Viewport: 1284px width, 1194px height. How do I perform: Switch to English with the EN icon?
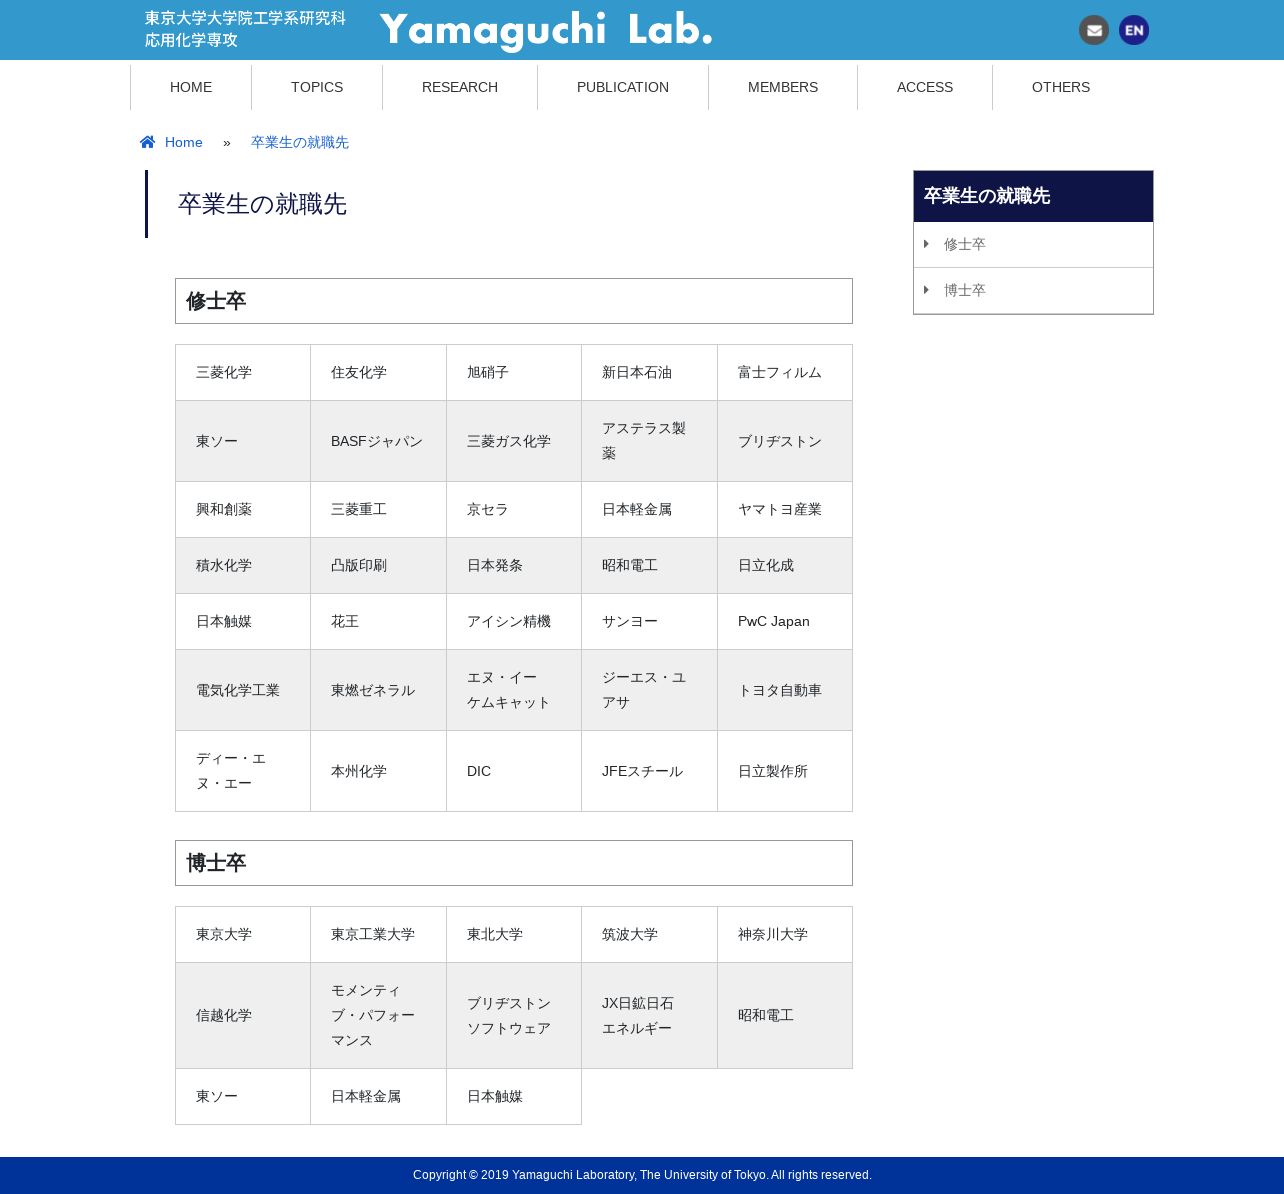pos(1134,30)
